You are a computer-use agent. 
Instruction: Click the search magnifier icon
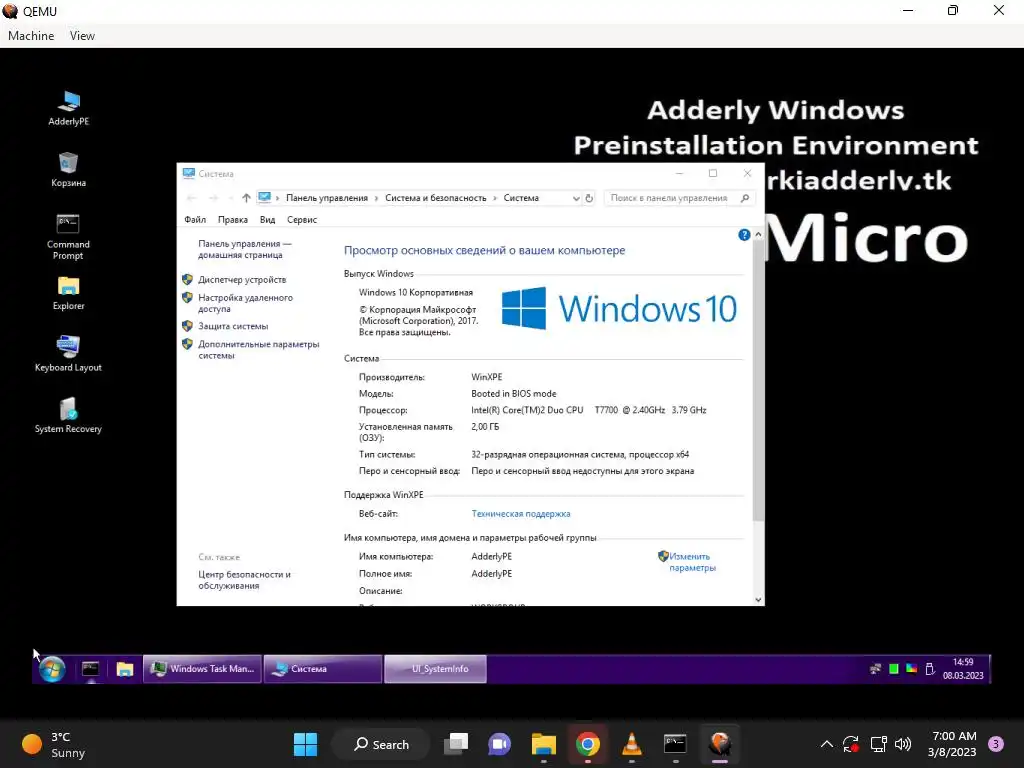point(745,198)
